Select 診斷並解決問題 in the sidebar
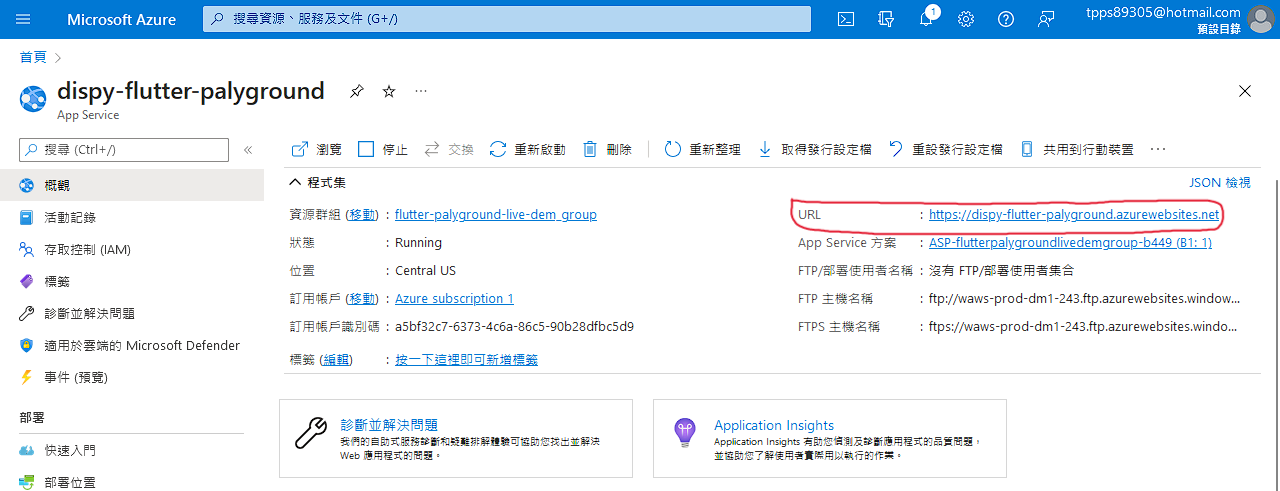Viewport: 1280px width, 491px height. coord(132,313)
